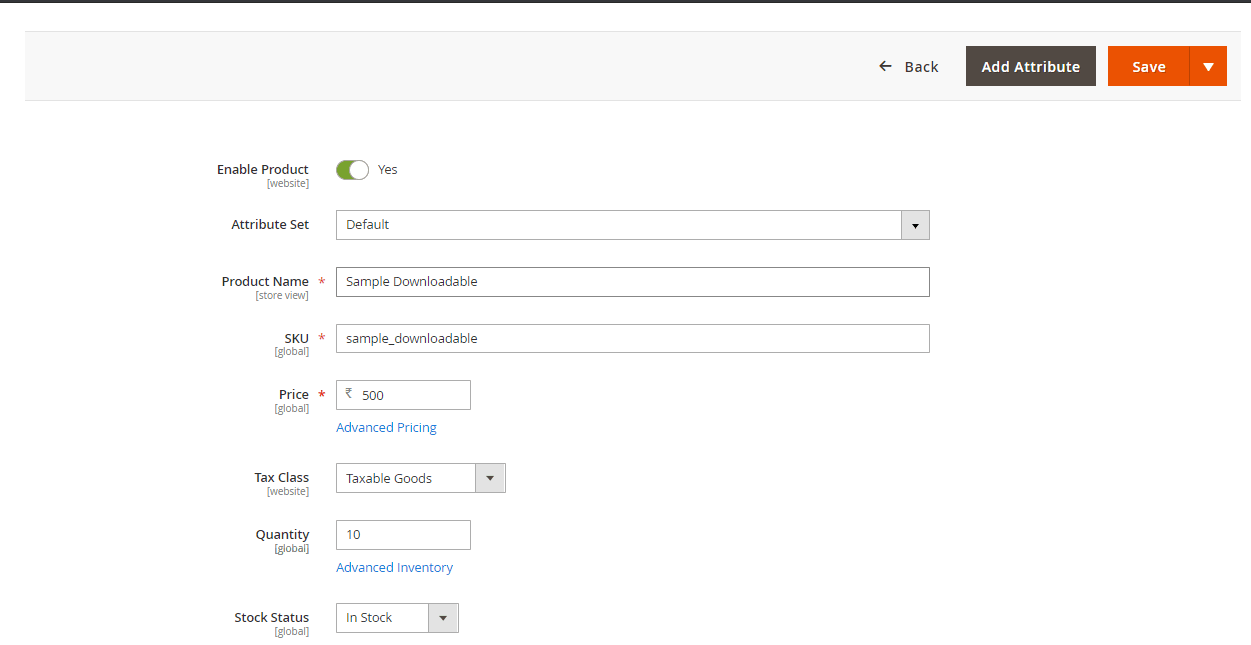
Task: Click the SKU label
Action: pyautogui.click(x=297, y=338)
